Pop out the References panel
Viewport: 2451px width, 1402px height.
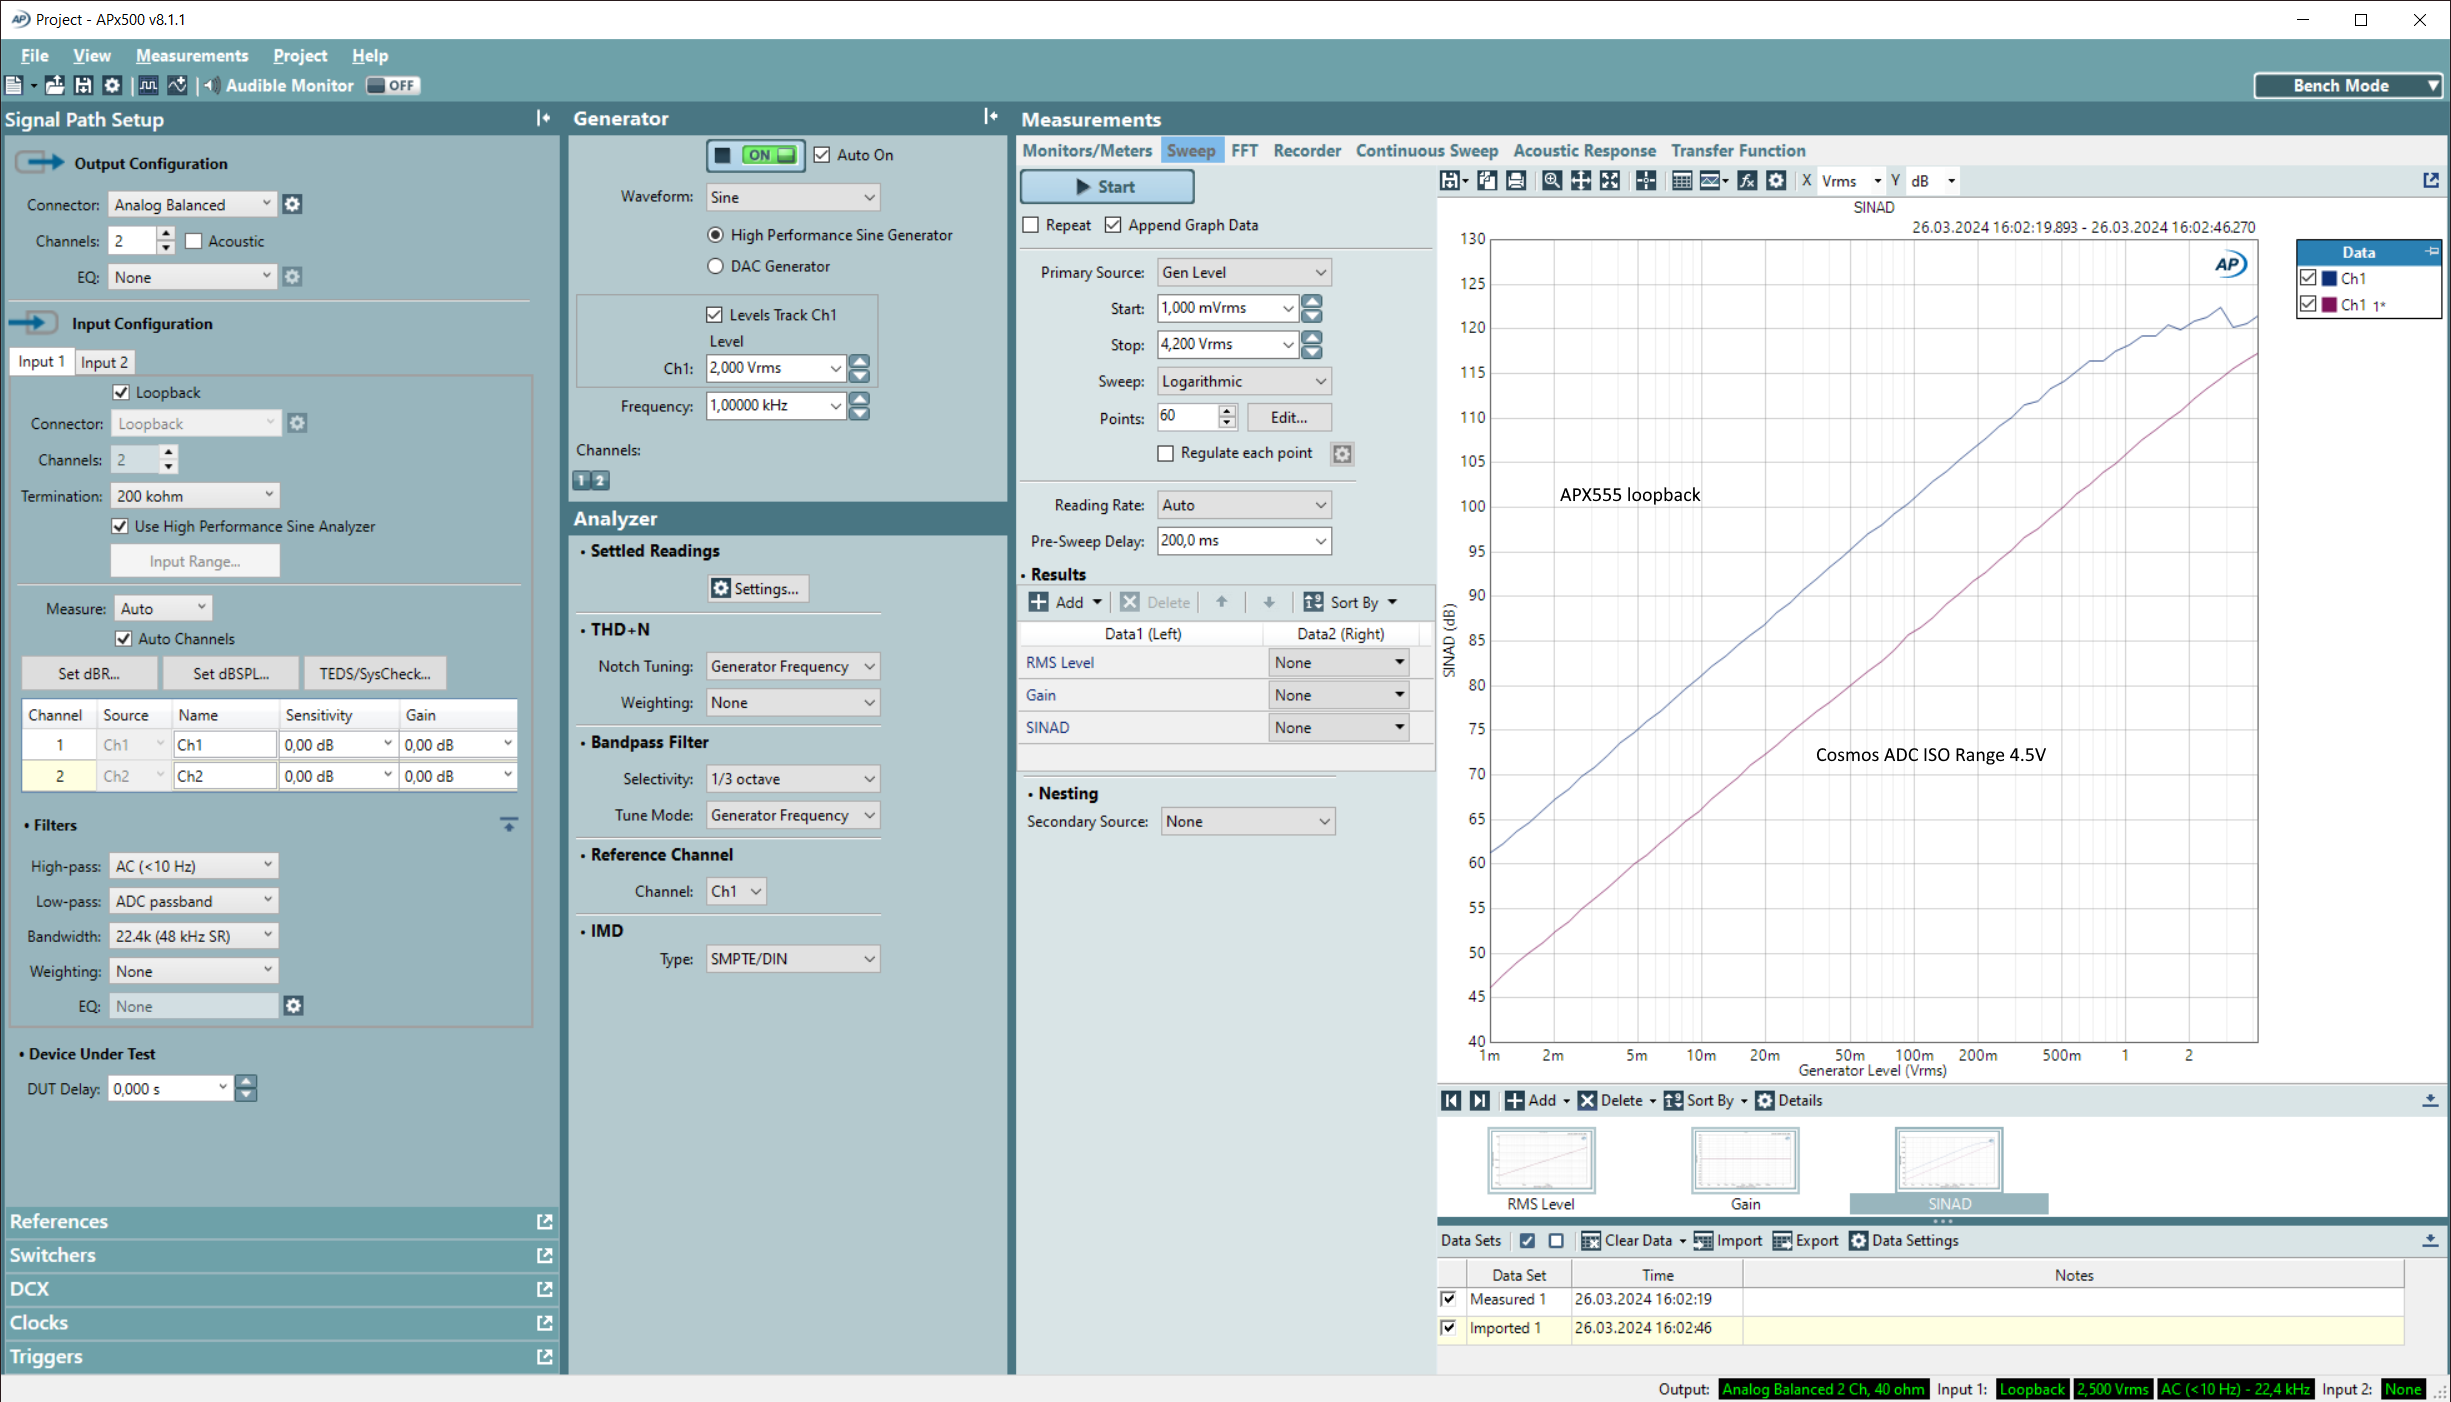coord(545,1222)
